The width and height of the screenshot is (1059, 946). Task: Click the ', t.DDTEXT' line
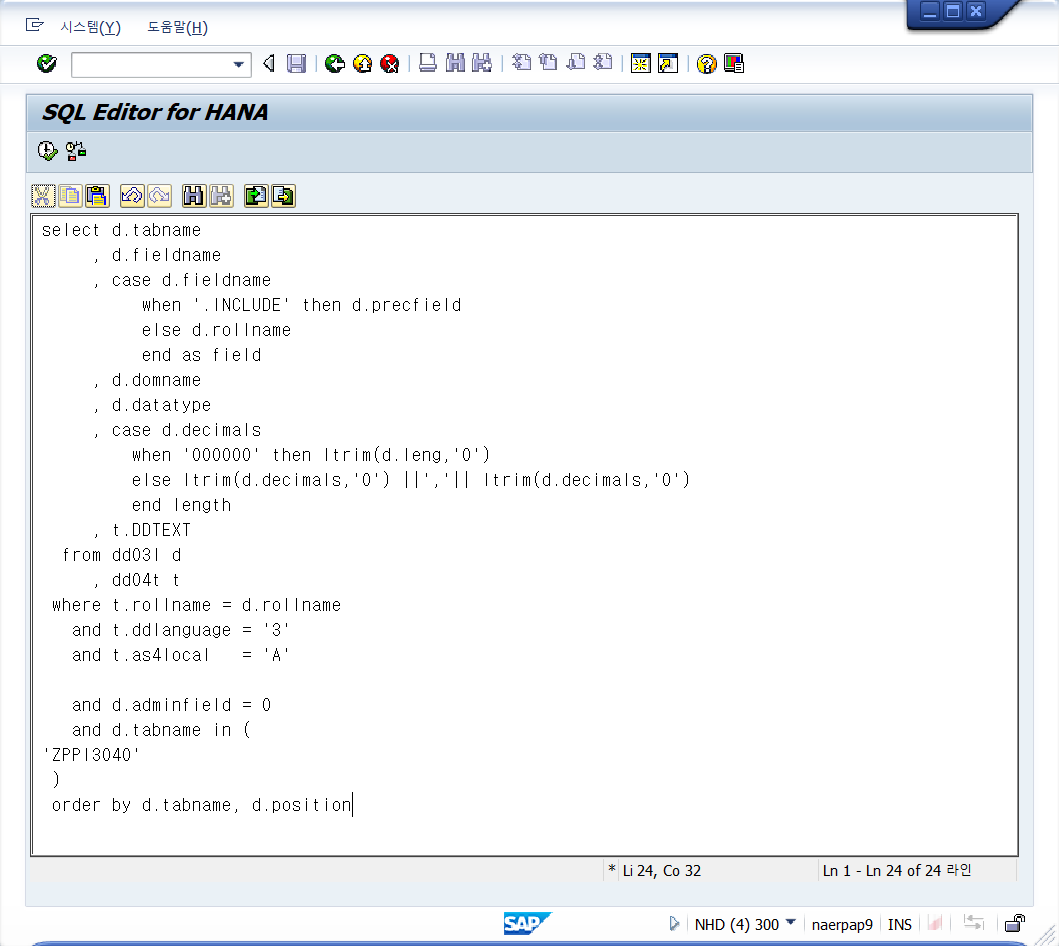click(142, 530)
